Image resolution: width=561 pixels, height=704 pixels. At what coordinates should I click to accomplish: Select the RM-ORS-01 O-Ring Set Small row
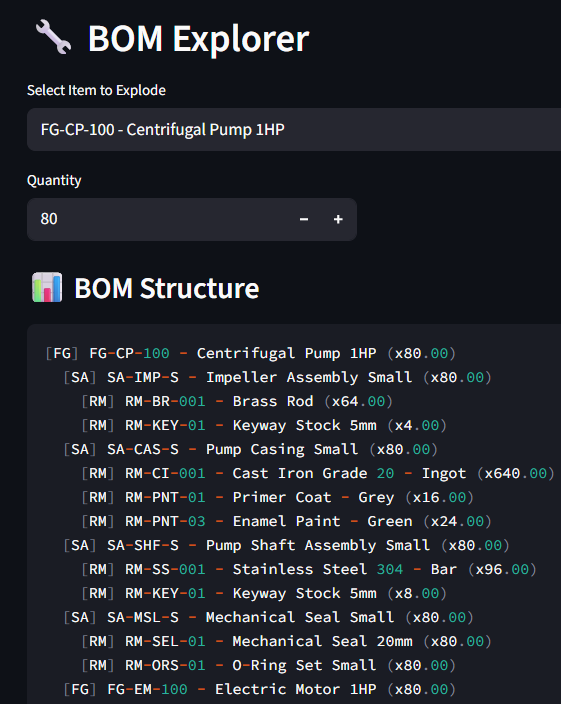click(268, 665)
